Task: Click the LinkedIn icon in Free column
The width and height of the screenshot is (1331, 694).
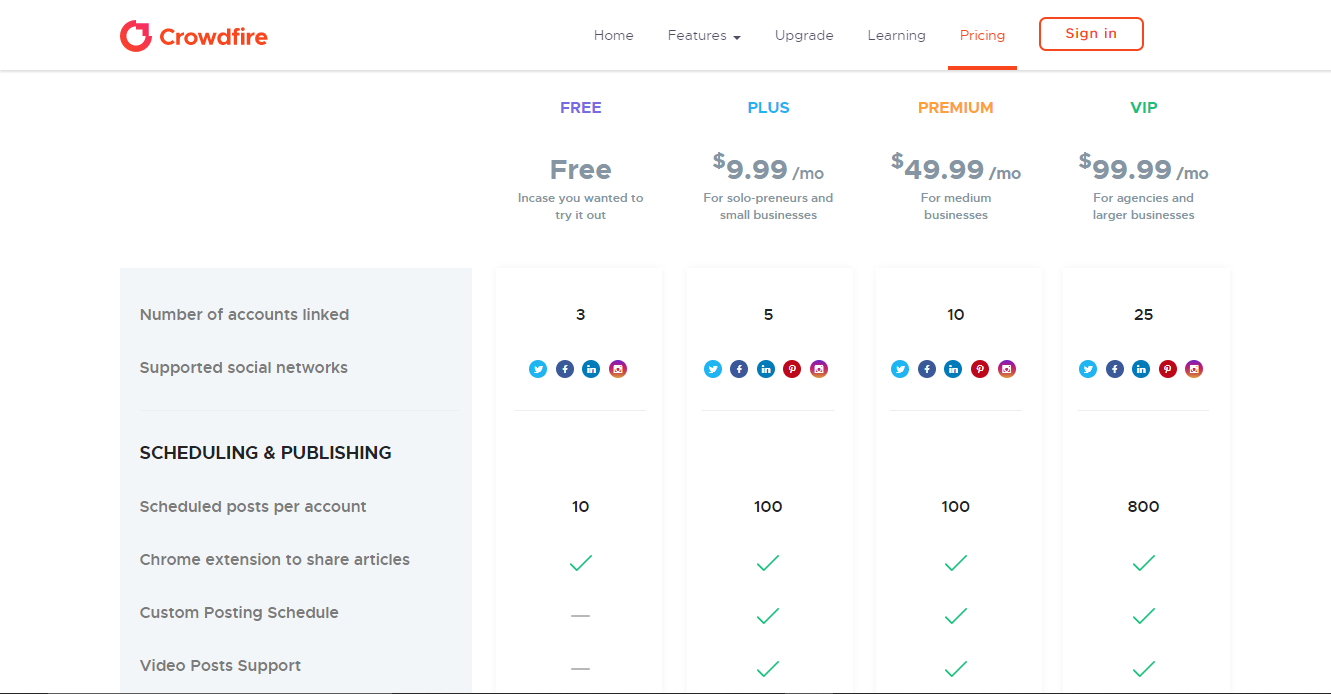Action: coord(591,369)
